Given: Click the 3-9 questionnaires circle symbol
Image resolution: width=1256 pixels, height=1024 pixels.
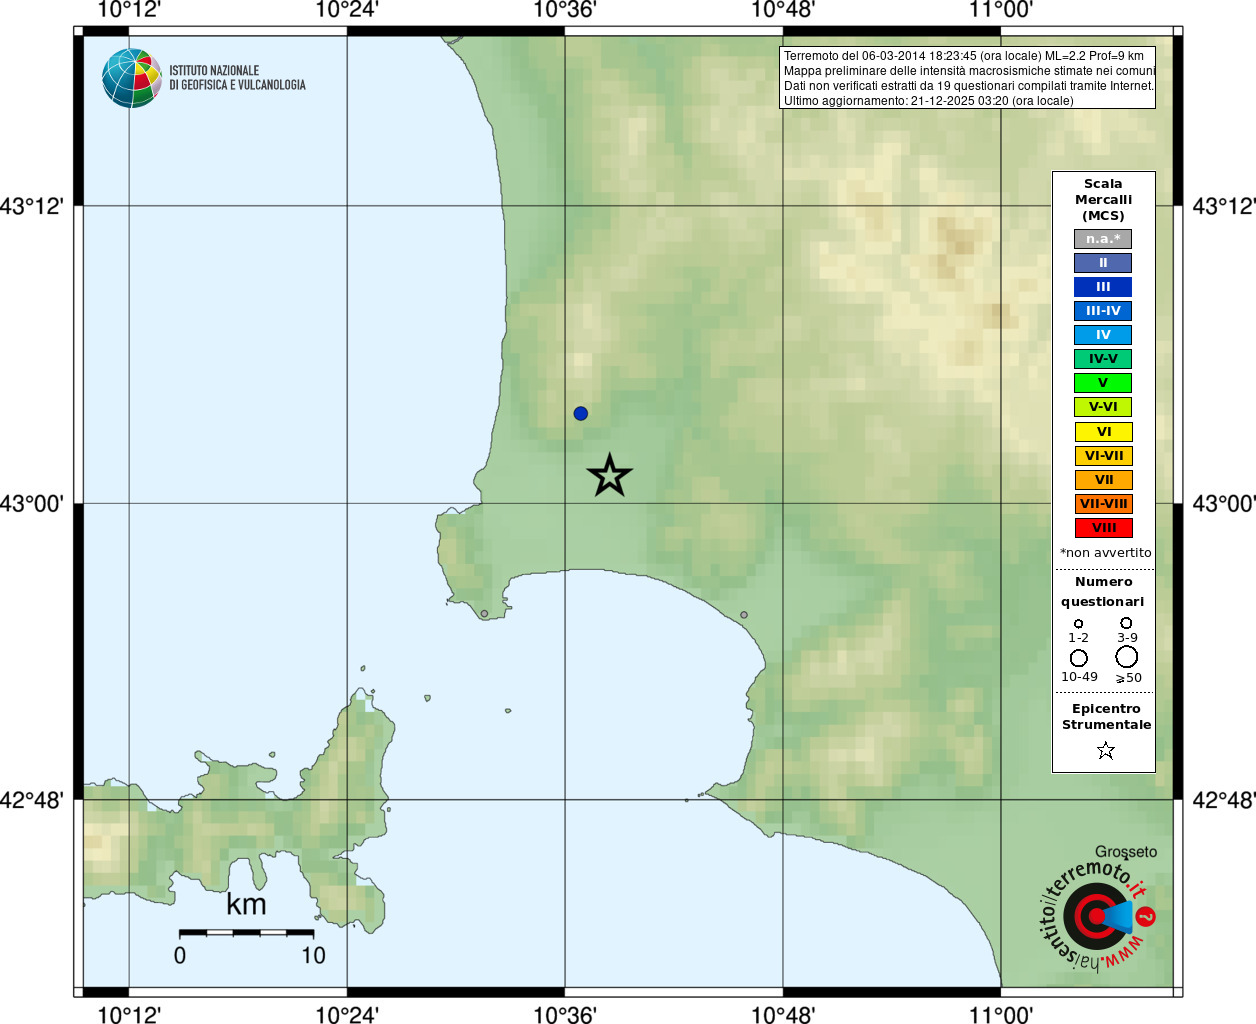Looking at the screenshot, I should (x=1126, y=623).
